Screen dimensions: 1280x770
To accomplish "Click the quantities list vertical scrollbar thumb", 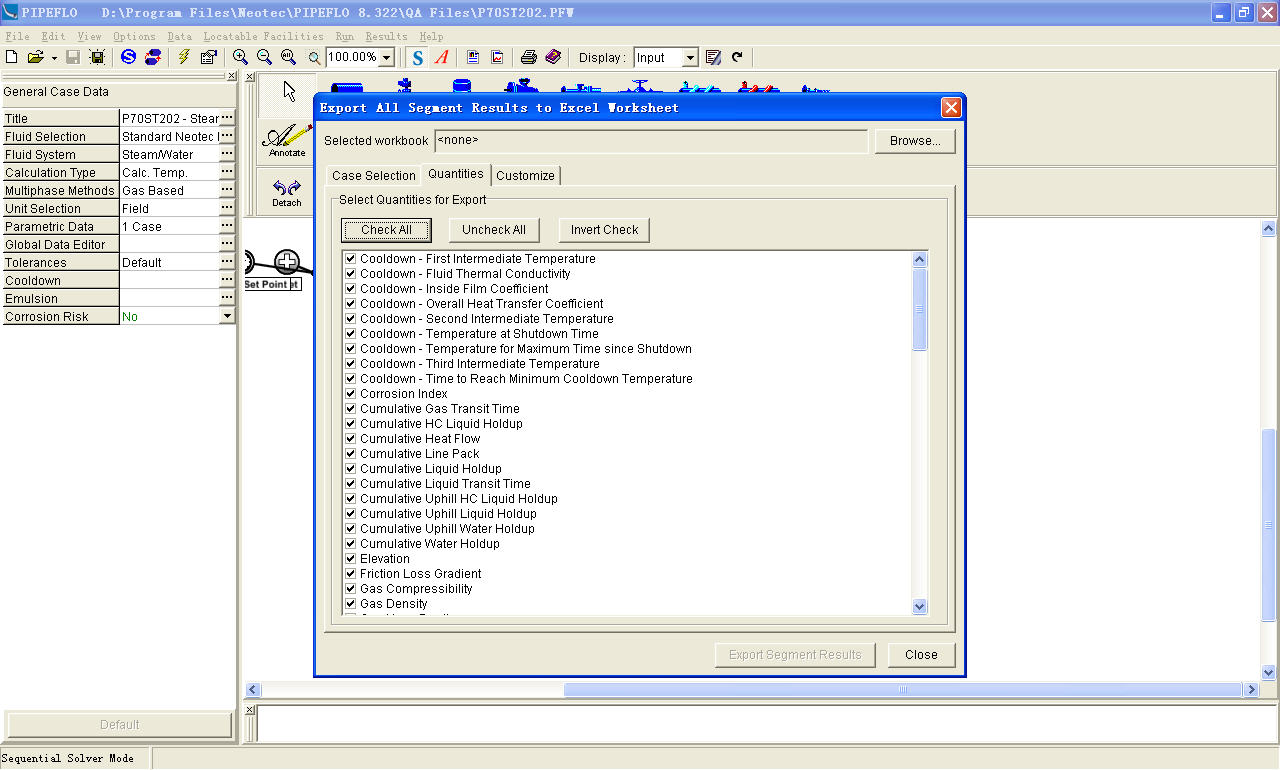I will [x=920, y=309].
